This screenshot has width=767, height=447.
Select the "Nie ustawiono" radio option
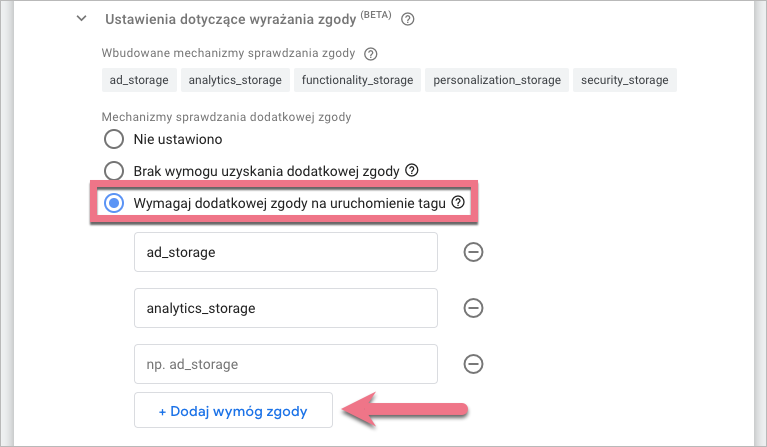coord(114,139)
